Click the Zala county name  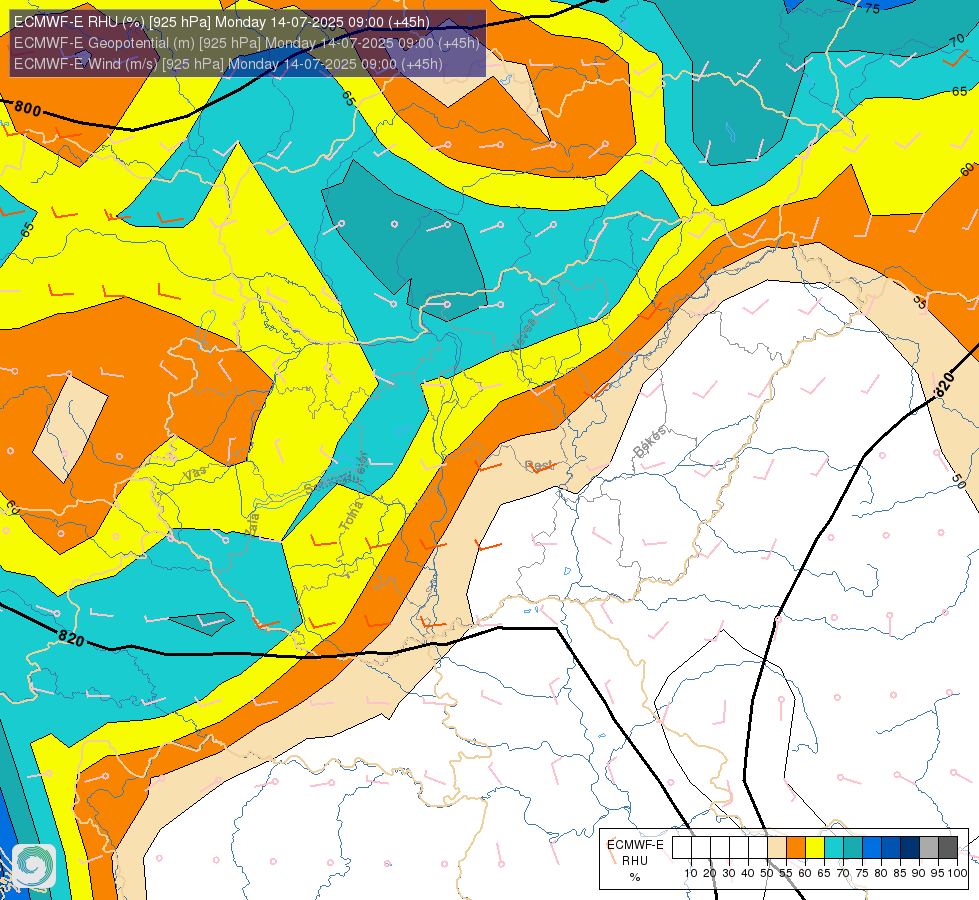click(x=253, y=523)
